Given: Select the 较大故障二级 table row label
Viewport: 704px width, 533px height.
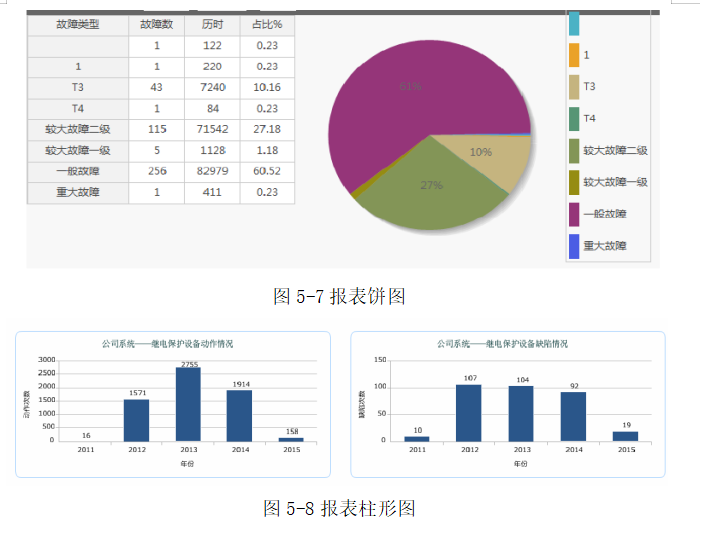Looking at the screenshot, I should 78,129.
